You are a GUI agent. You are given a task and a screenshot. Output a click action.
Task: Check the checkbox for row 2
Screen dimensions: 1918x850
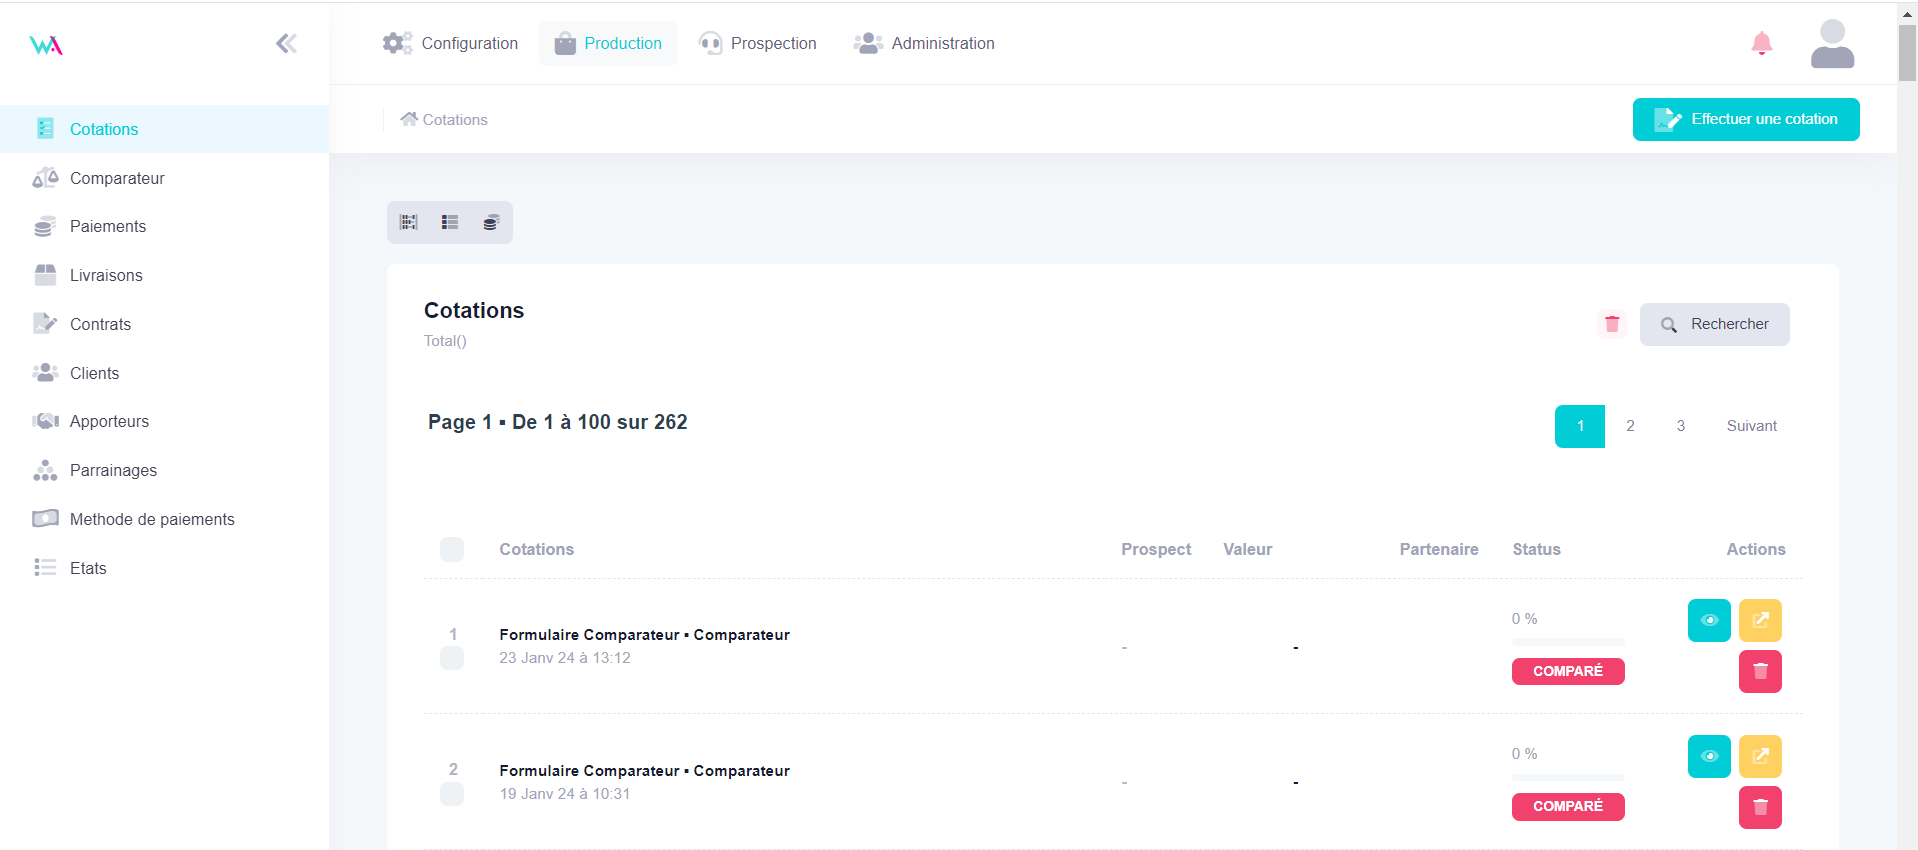[452, 794]
